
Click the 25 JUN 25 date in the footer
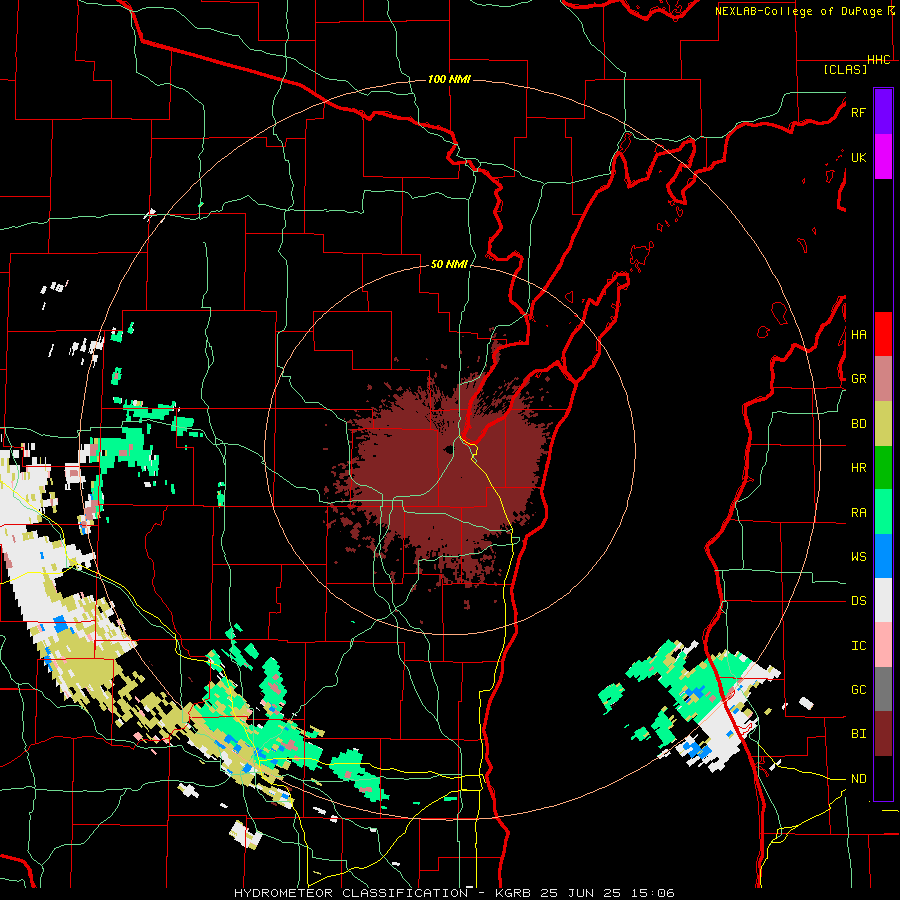[x=583, y=893]
